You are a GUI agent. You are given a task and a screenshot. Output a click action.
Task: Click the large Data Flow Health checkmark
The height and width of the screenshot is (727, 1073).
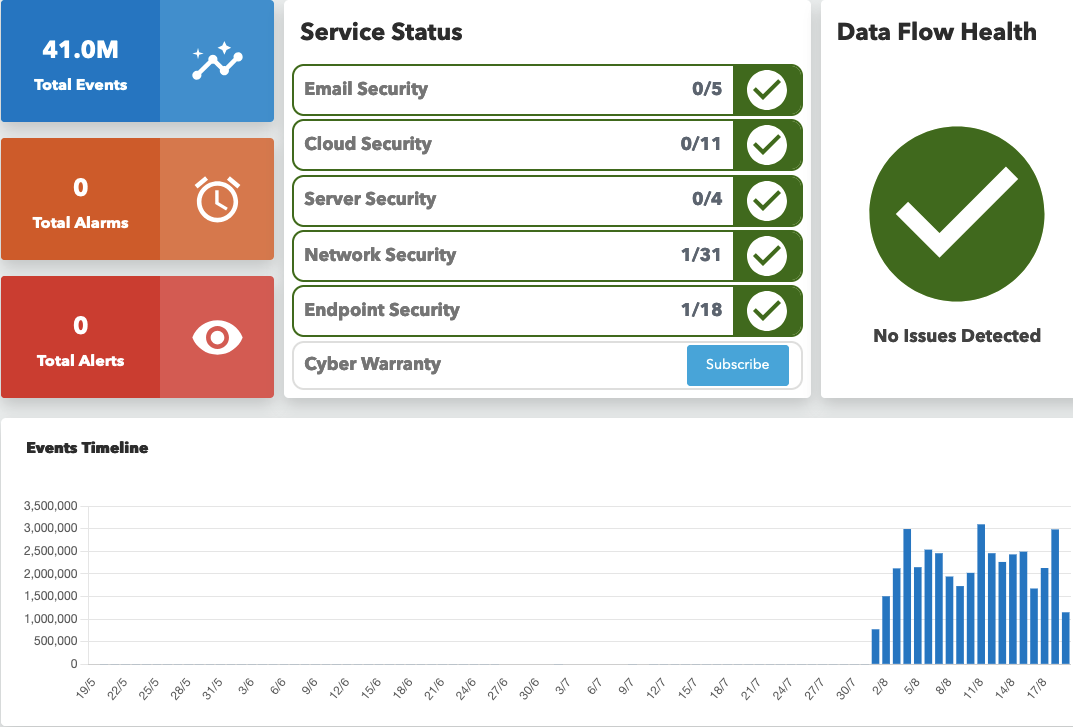957,214
